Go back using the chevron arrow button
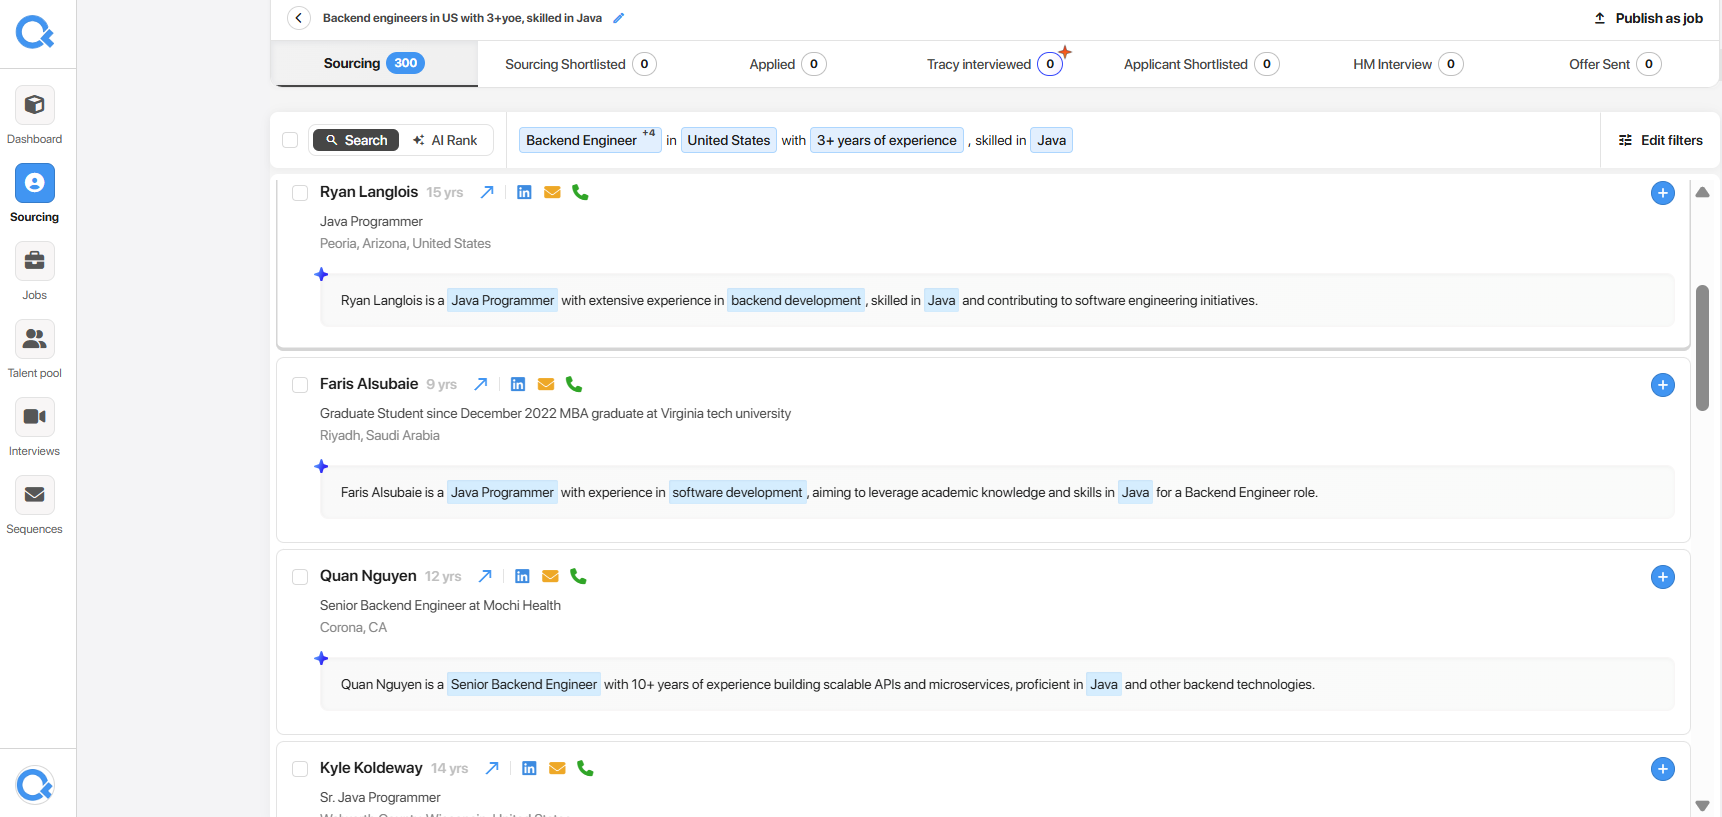The image size is (1722, 817). pyautogui.click(x=298, y=18)
